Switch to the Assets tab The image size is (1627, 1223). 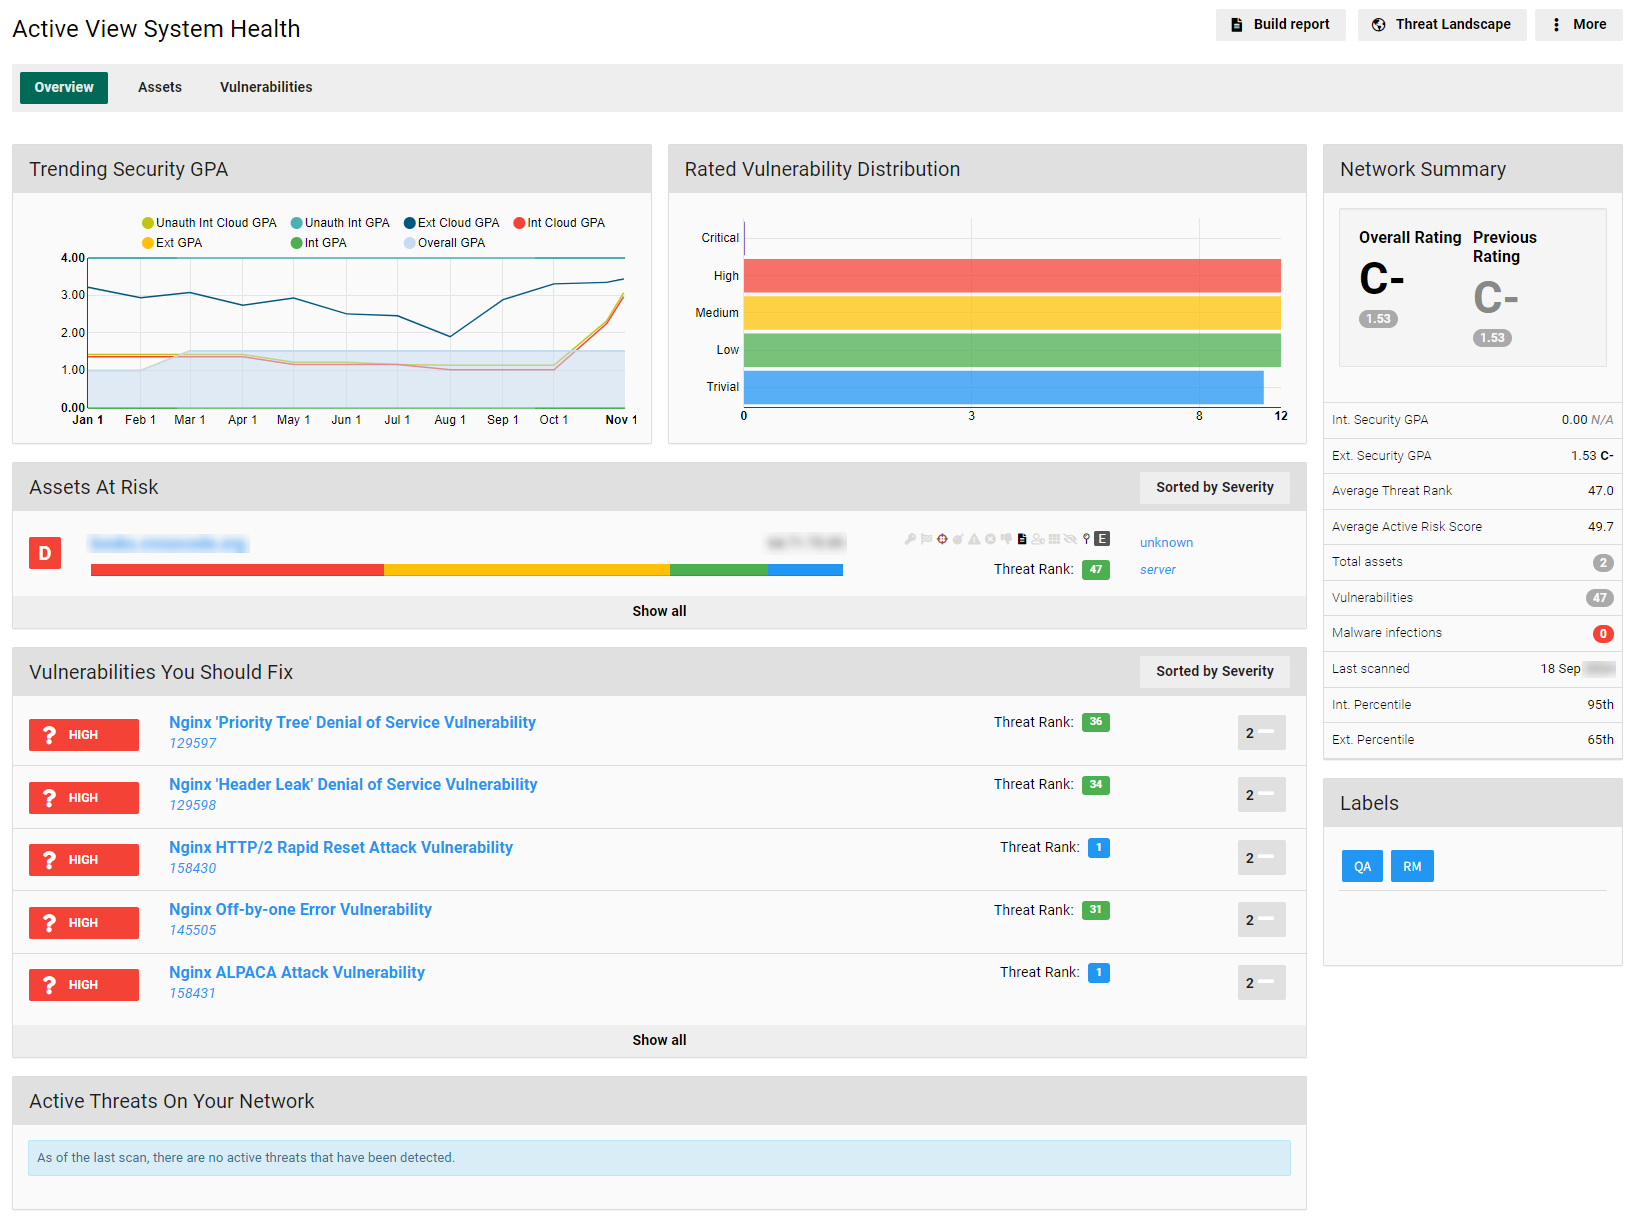pos(160,88)
